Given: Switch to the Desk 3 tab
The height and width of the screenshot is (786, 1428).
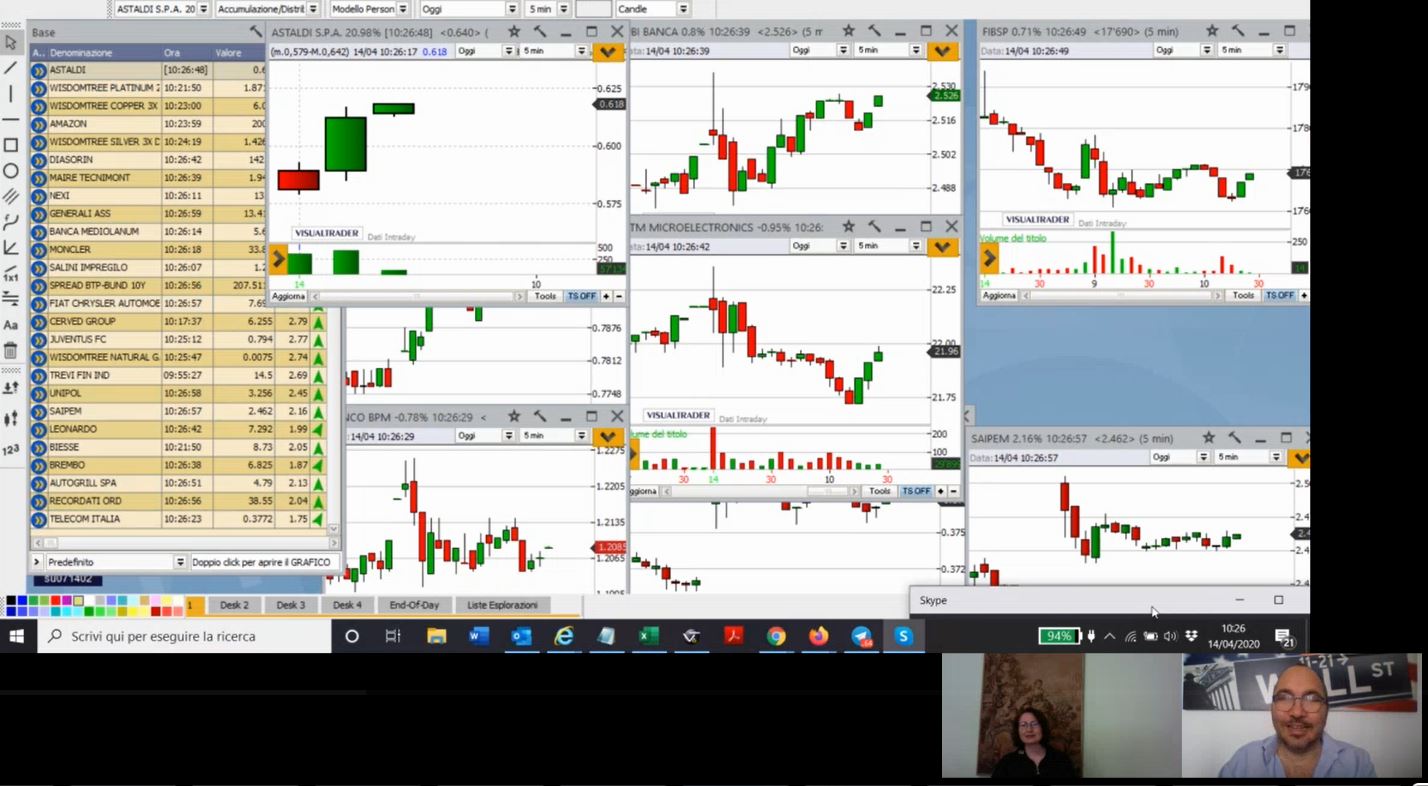Looking at the screenshot, I should tap(291, 605).
